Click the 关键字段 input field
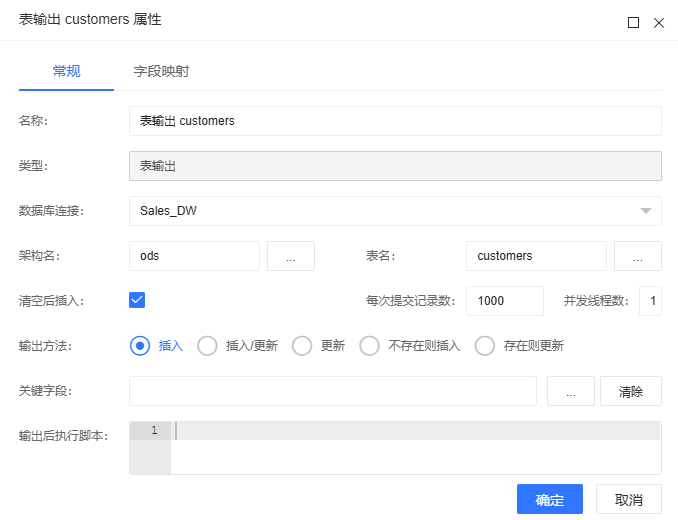678x520 pixels. pos(333,391)
